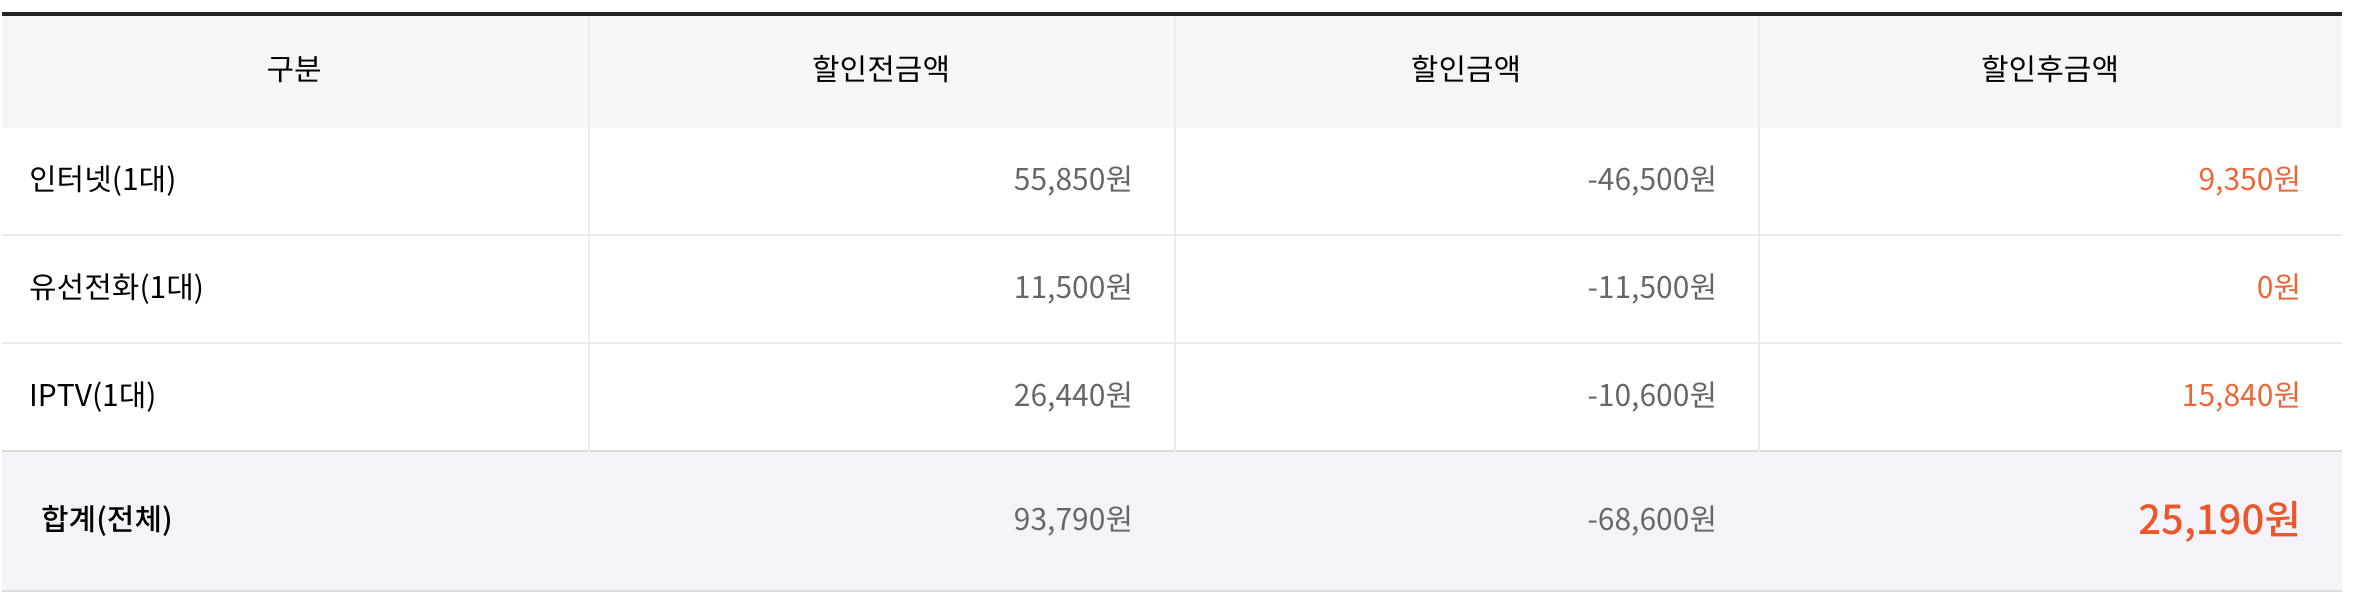Click the -68,600원 total discount value

(x=1651, y=519)
